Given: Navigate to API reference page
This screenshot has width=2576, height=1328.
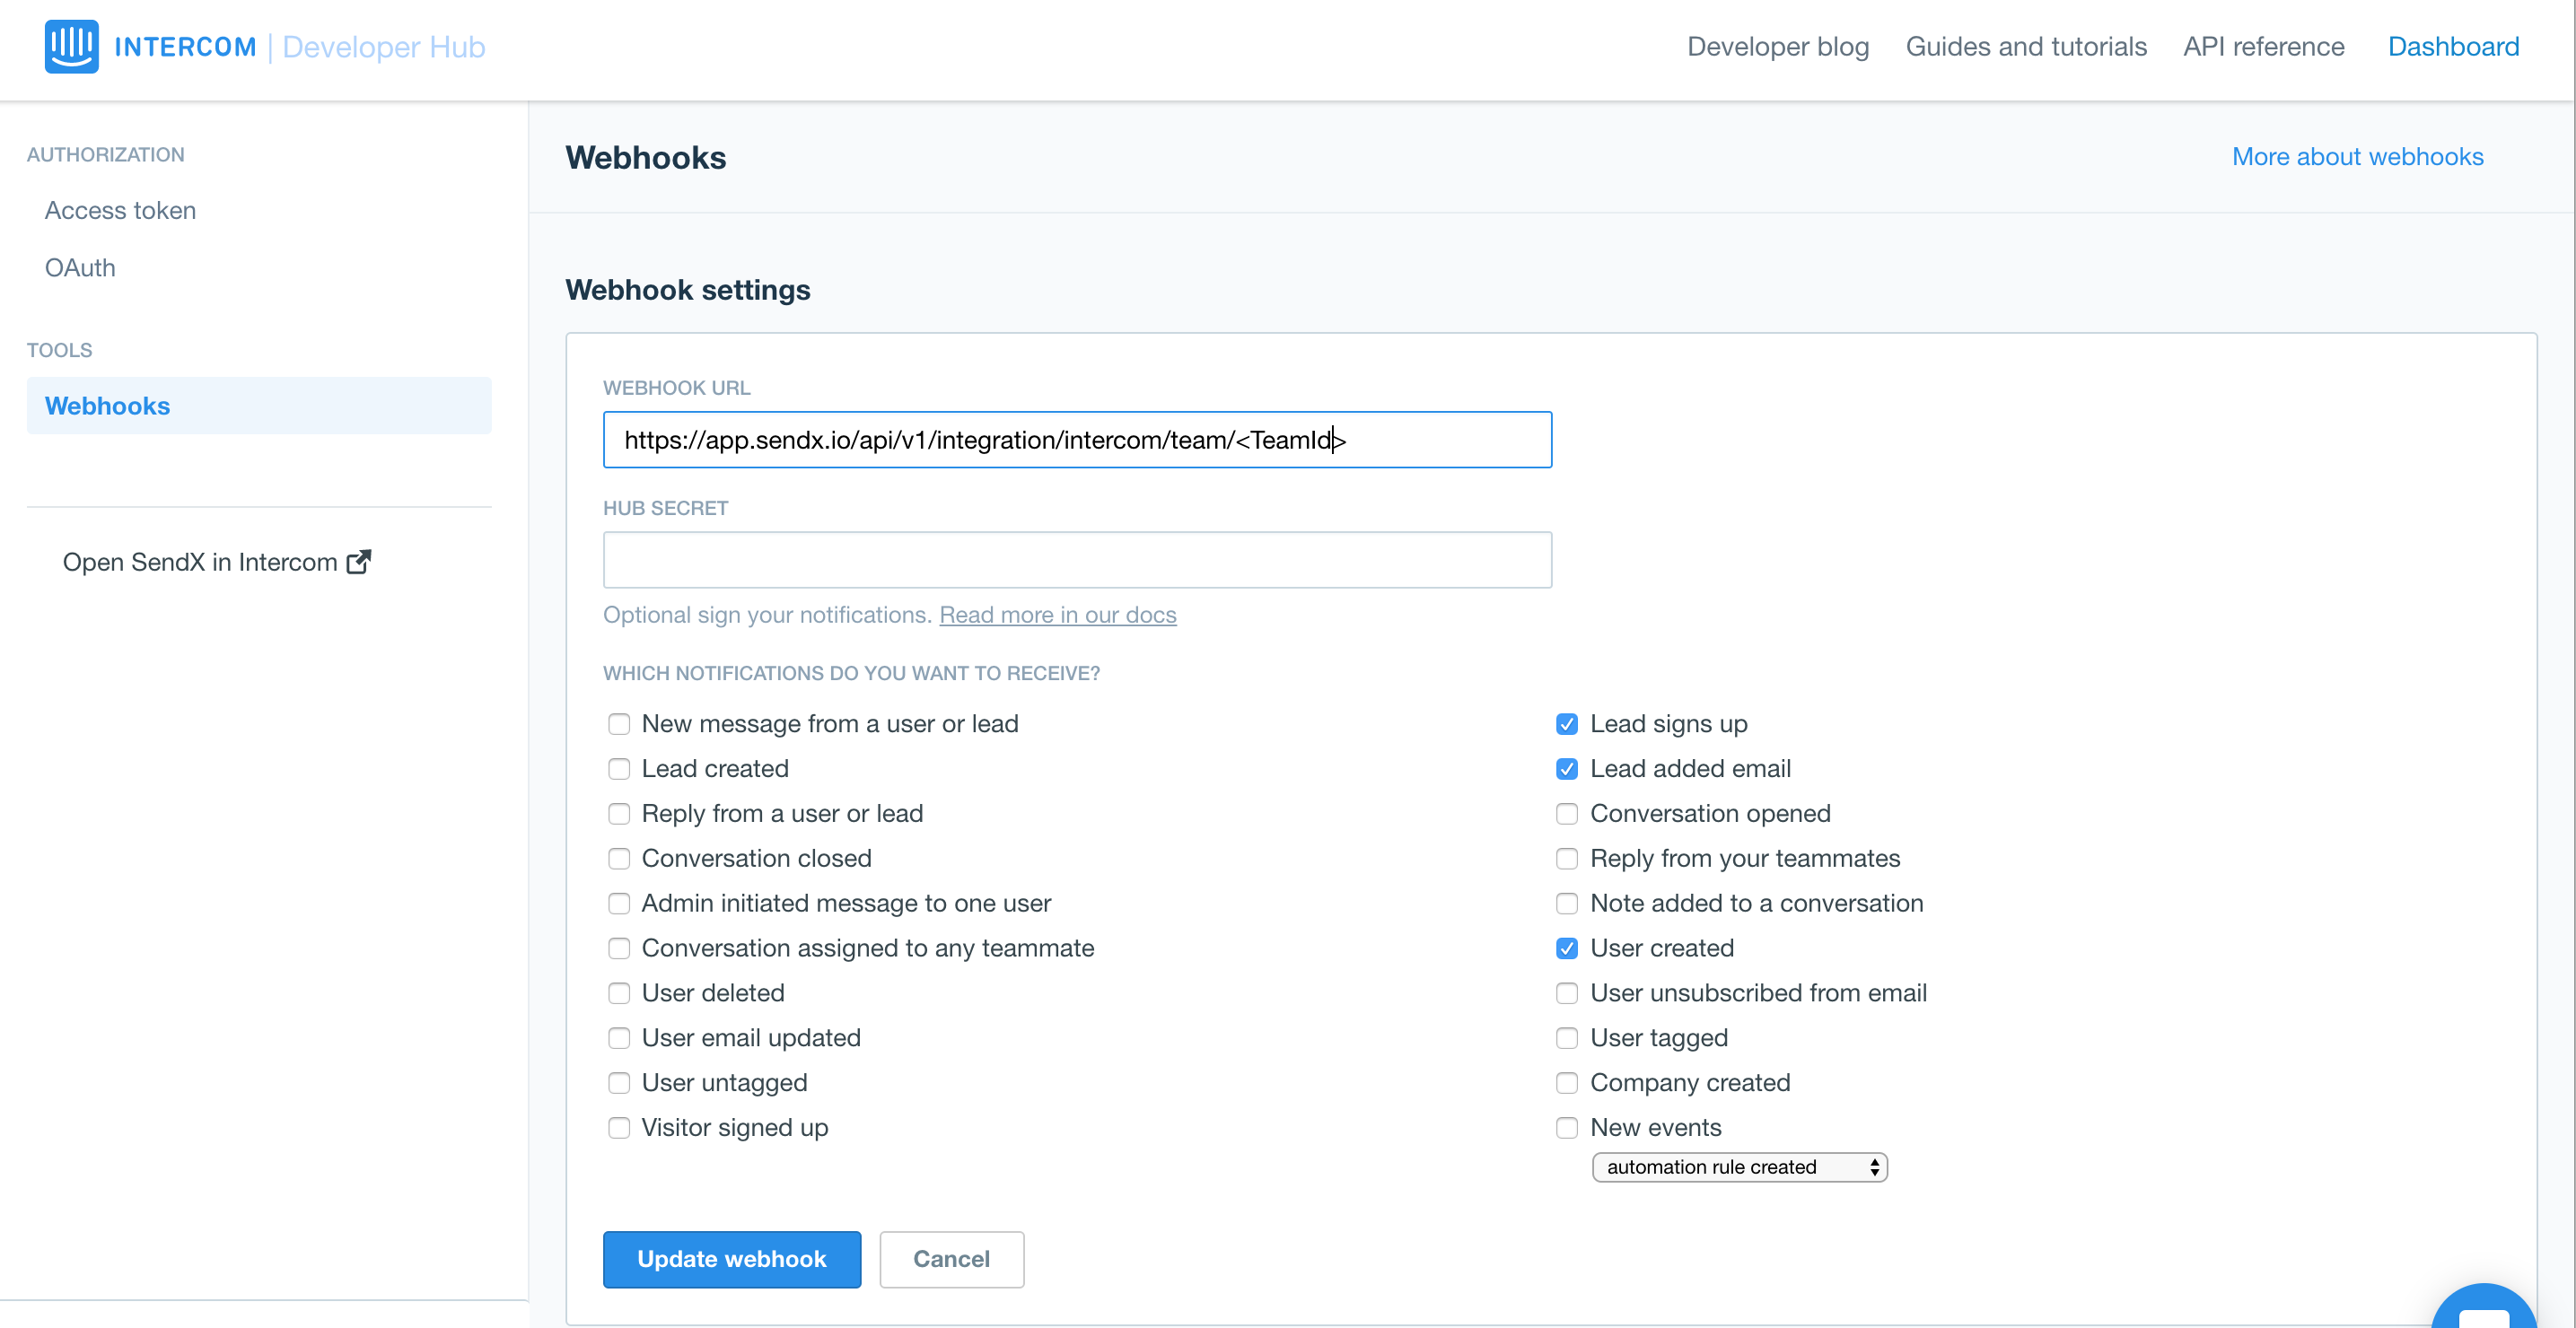Looking at the screenshot, I should click(x=2268, y=48).
